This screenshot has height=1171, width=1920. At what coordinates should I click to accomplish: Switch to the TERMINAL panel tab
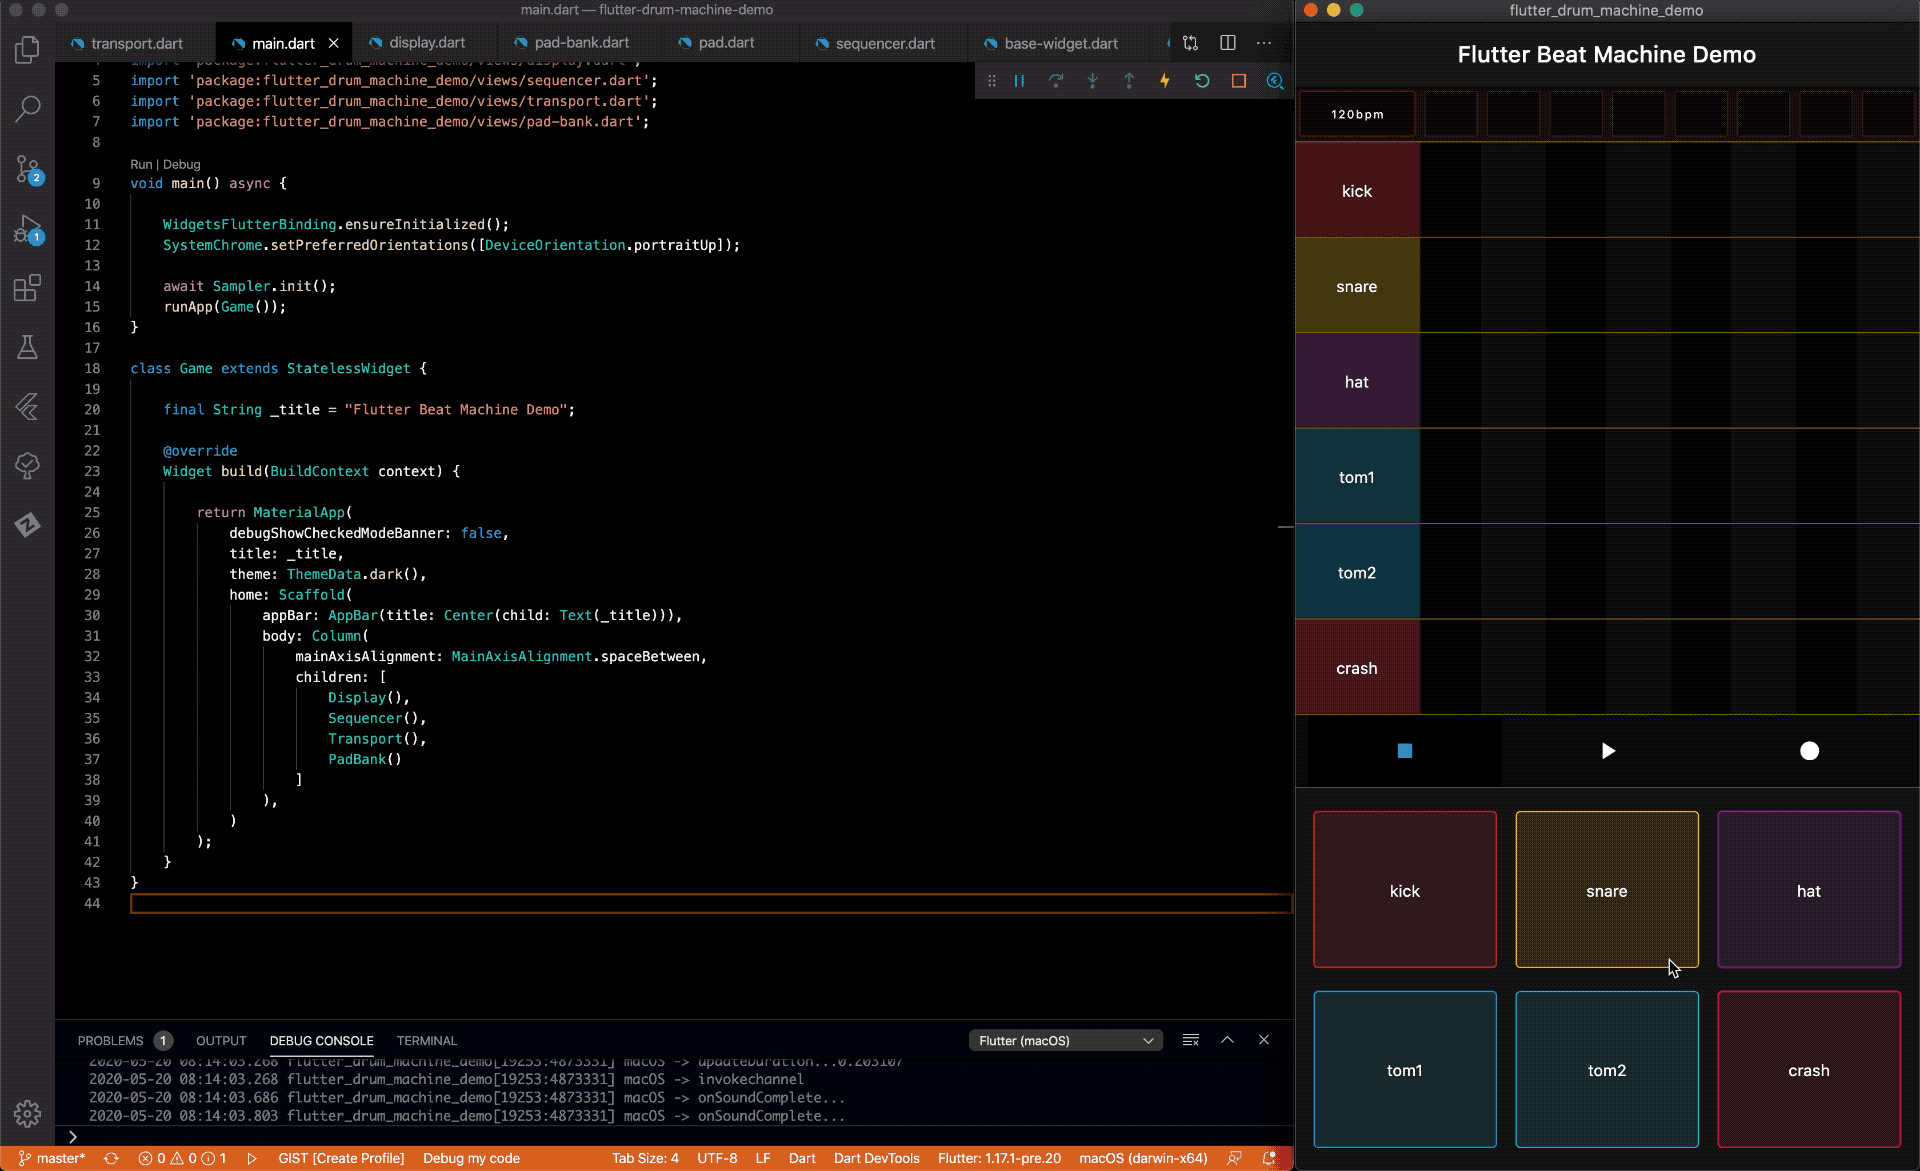point(427,1040)
